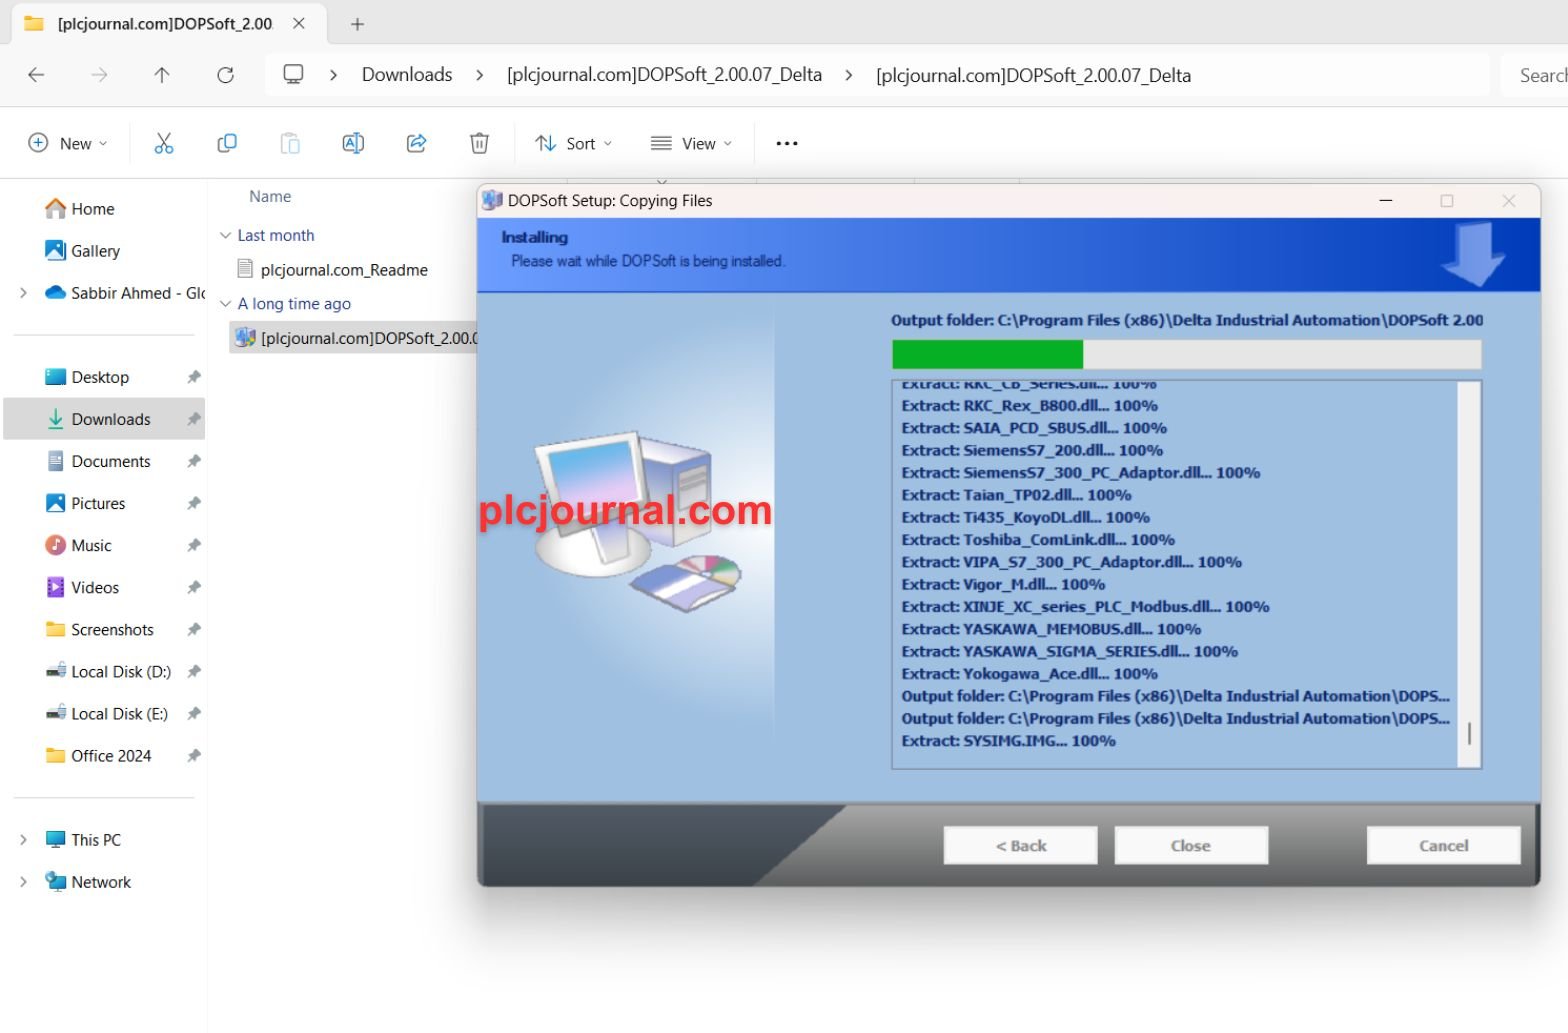This screenshot has width=1568, height=1033.
Task: Open the Sort dropdown menu
Action: [x=573, y=143]
